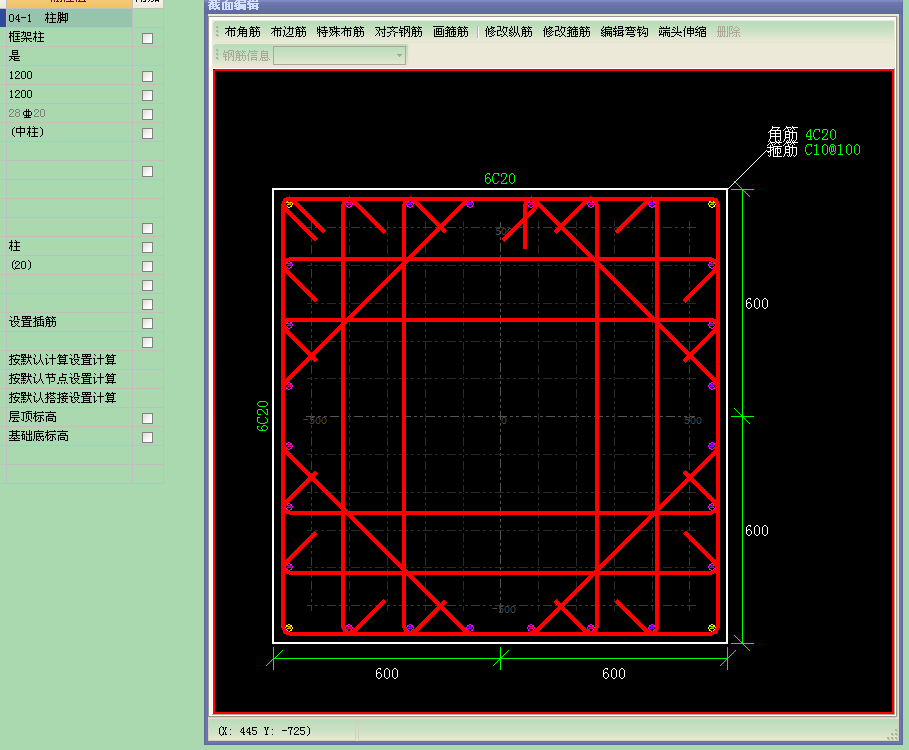Select the bottom-right yellow corner rebar point
909x750 pixels.
712,628
